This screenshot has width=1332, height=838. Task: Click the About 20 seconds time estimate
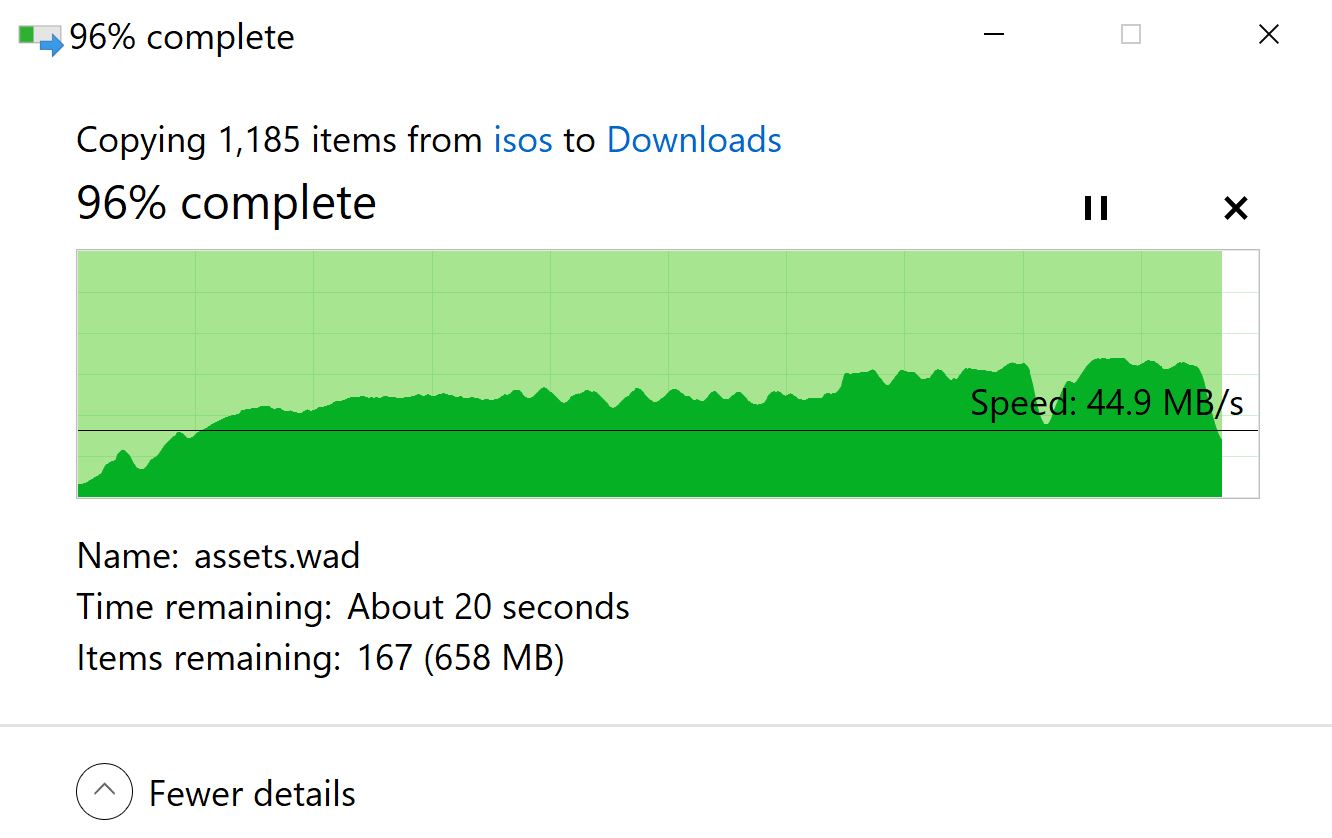point(488,607)
